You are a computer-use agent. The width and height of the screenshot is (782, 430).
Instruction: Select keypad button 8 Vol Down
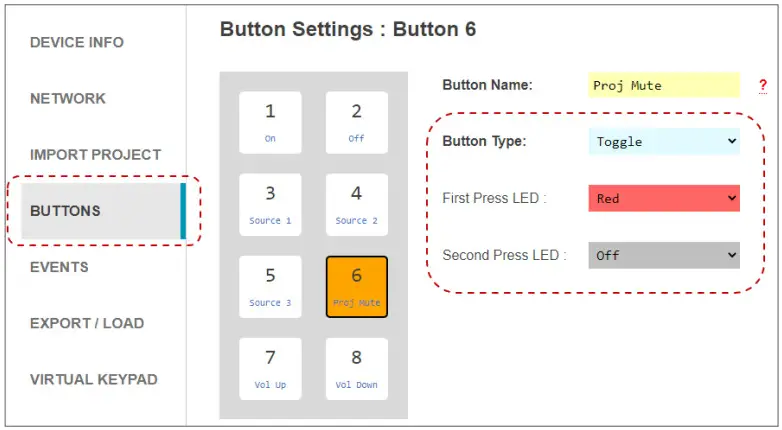[356, 369]
